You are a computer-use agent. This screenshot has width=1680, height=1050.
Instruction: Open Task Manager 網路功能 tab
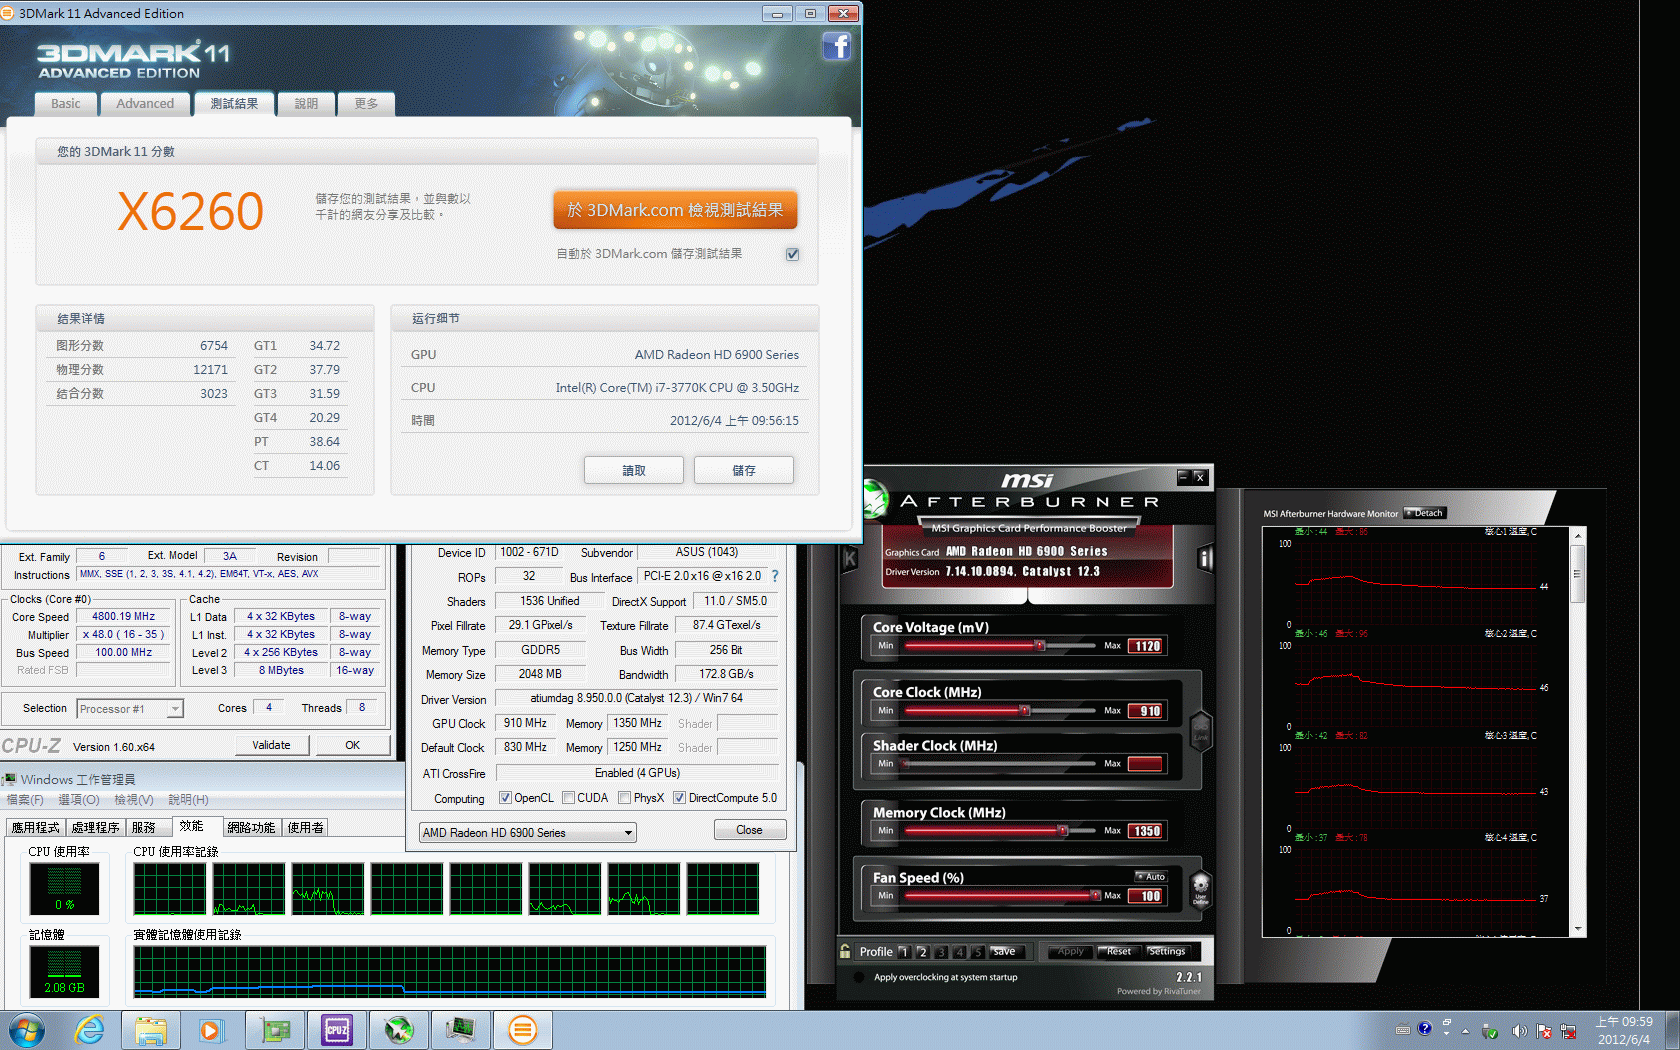click(251, 827)
